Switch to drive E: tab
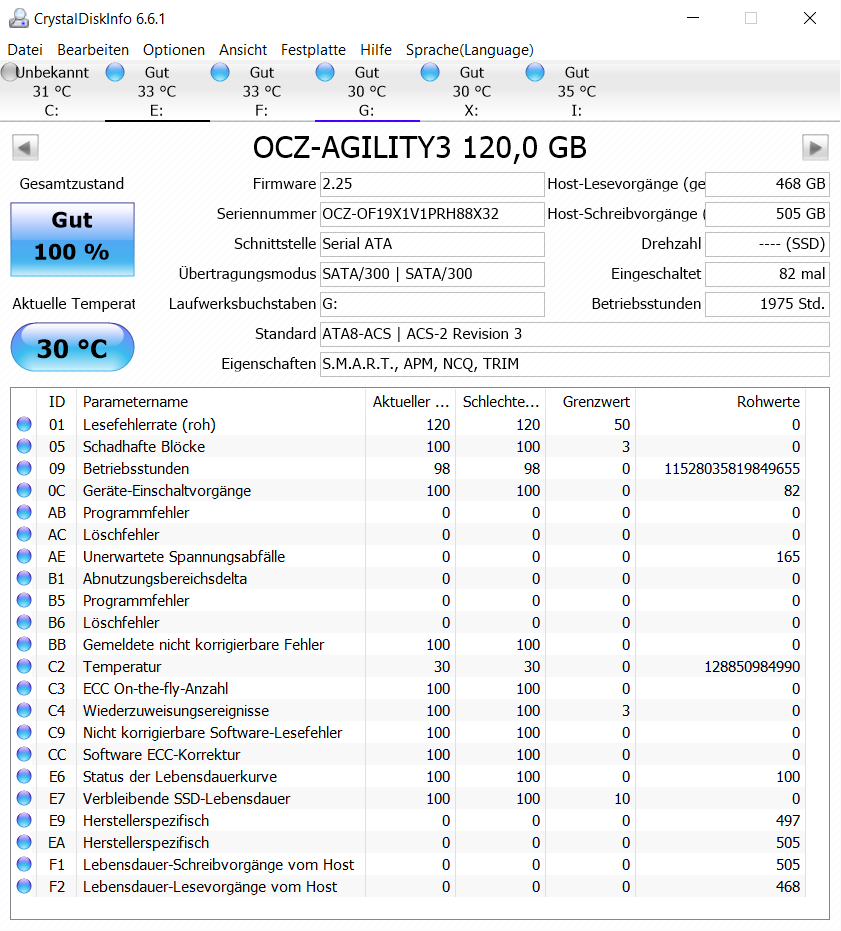The image size is (841, 931). coord(157,91)
